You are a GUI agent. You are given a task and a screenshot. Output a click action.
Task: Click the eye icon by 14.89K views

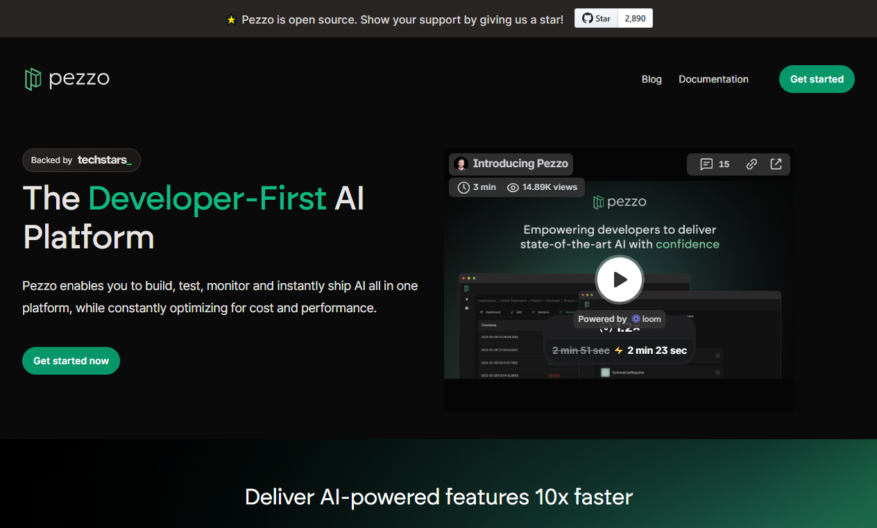pyautogui.click(x=513, y=187)
